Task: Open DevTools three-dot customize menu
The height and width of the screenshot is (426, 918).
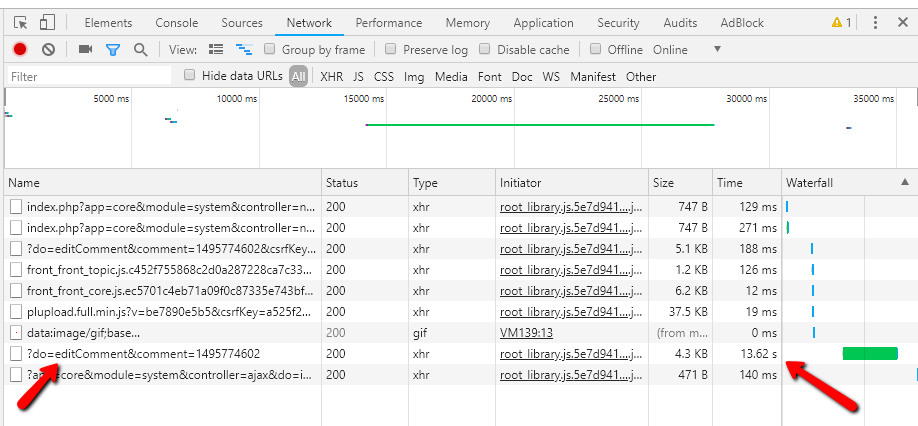Action: point(876,22)
